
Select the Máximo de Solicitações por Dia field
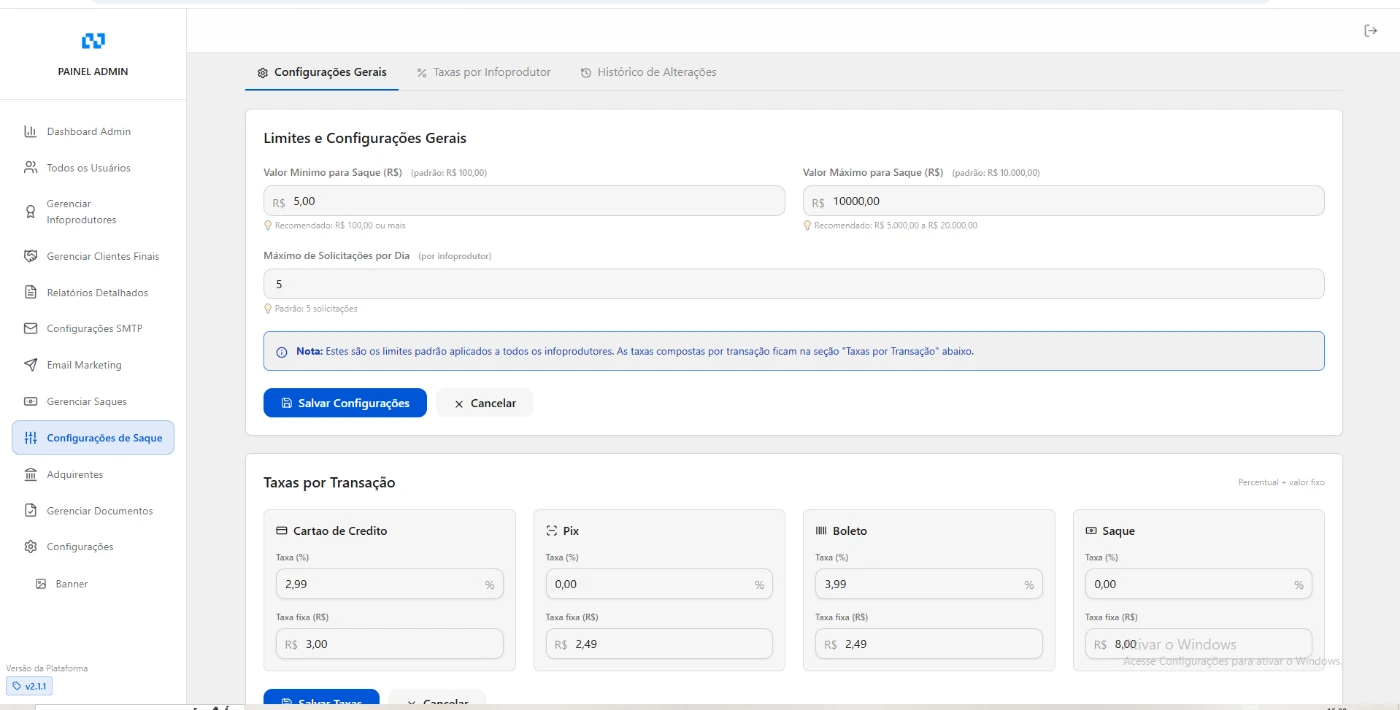(x=793, y=284)
